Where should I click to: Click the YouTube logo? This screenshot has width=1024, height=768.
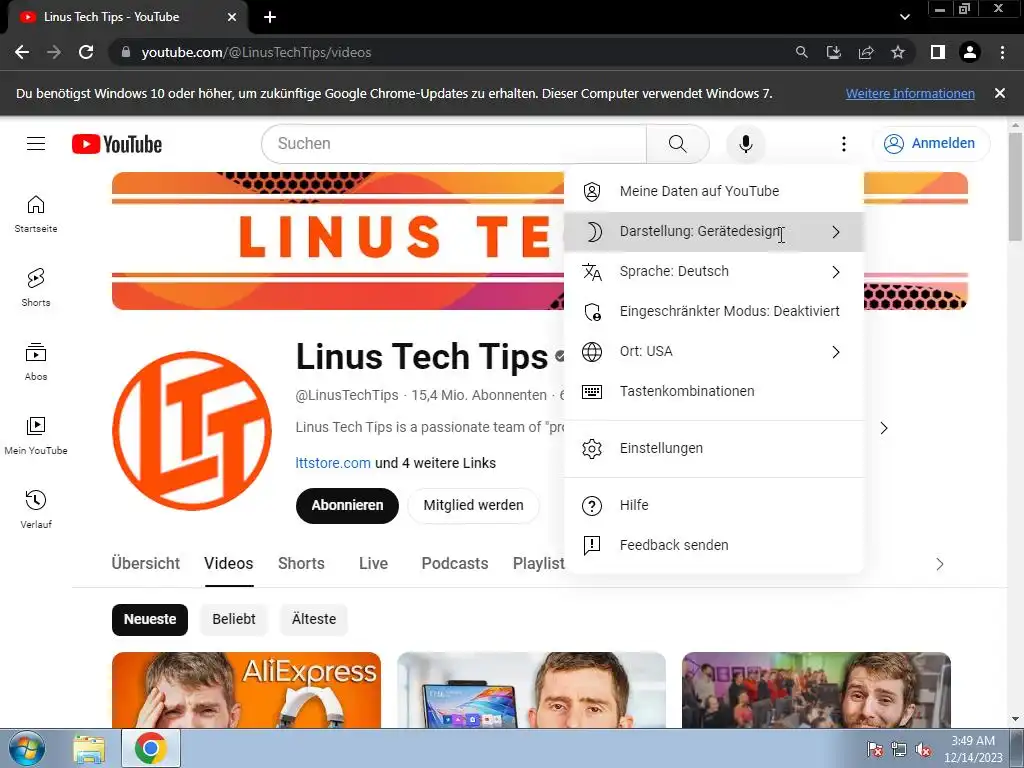pos(117,144)
